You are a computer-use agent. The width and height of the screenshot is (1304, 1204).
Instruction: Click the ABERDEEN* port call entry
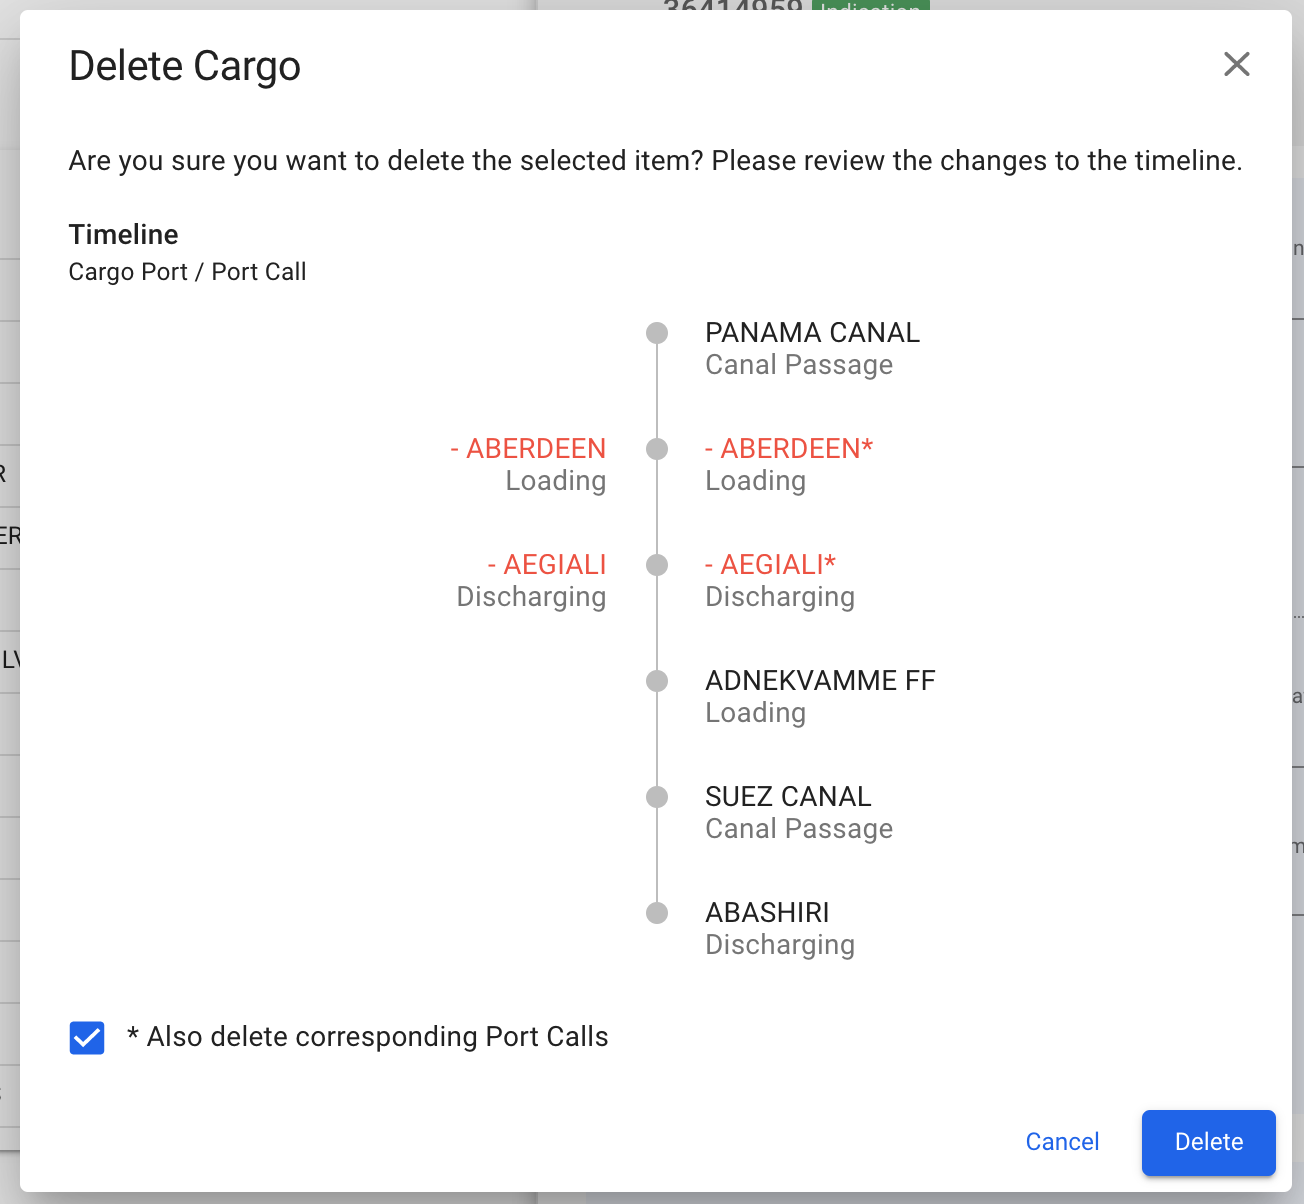click(x=789, y=449)
